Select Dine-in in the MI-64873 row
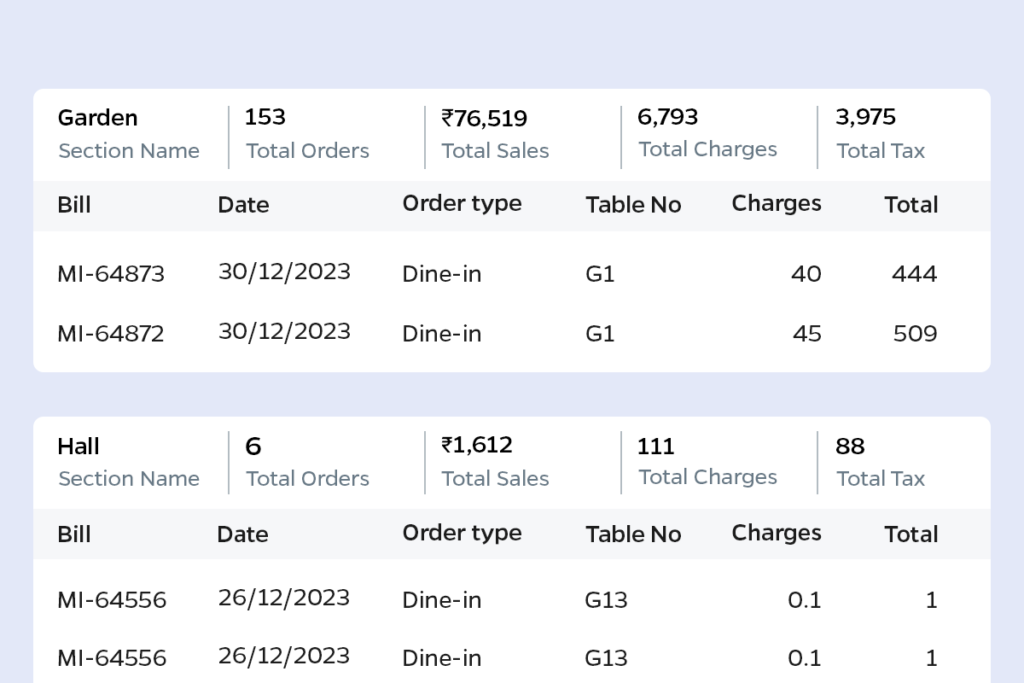This screenshot has width=1024, height=683. click(x=441, y=274)
